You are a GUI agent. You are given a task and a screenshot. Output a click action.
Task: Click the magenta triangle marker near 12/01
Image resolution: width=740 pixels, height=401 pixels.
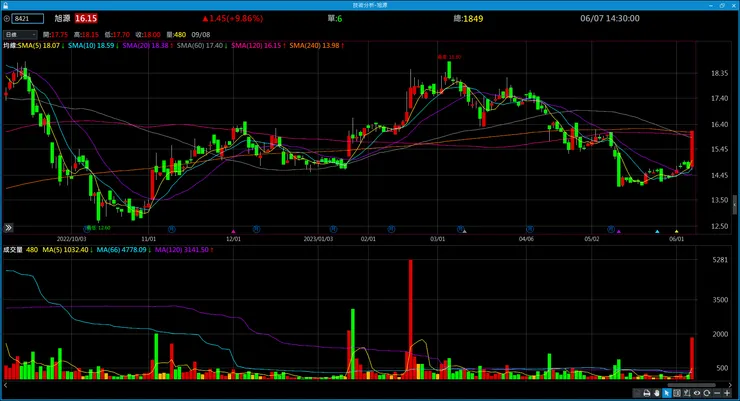pos(233,231)
